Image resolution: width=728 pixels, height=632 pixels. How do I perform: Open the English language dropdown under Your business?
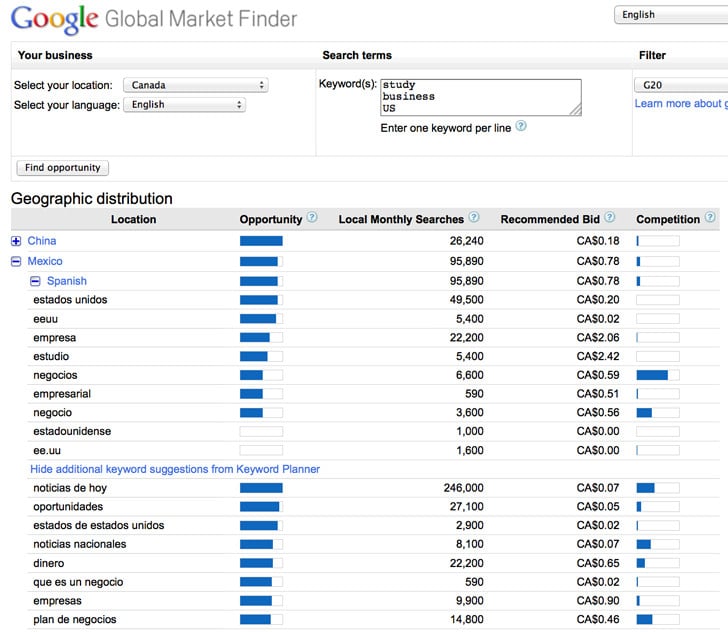pos(184,105)
